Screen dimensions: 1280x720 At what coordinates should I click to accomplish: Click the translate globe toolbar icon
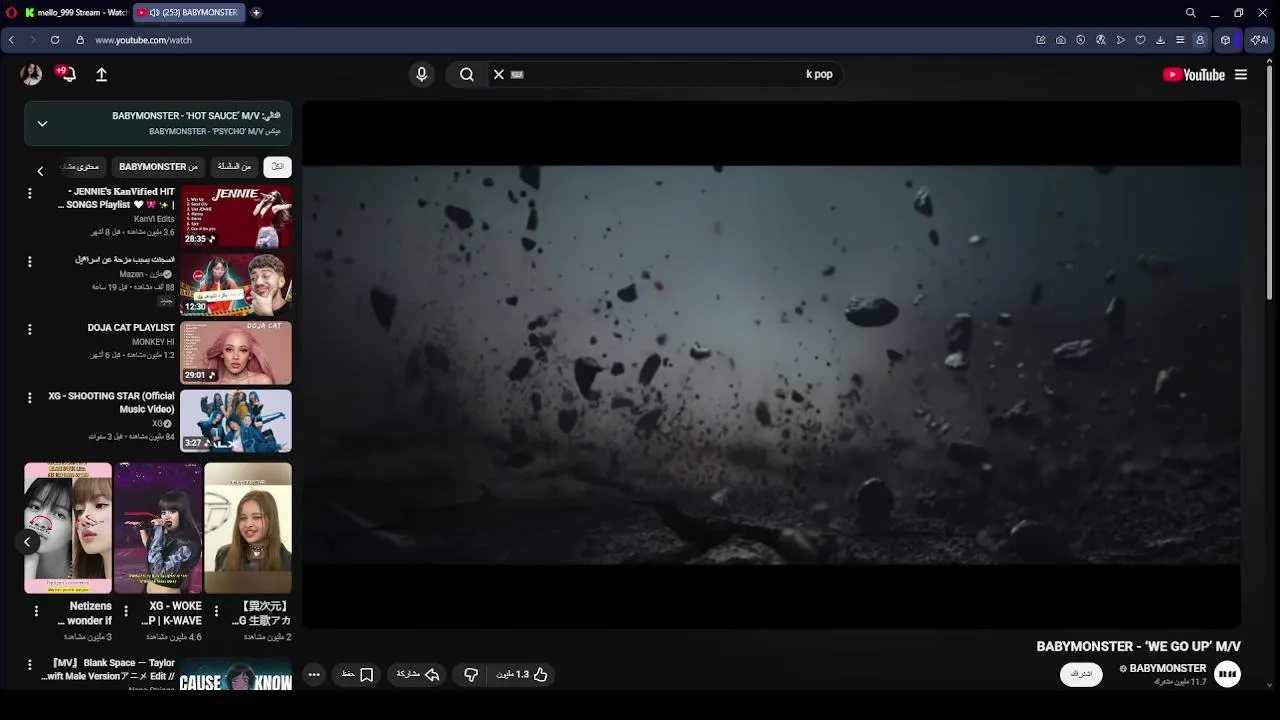tap(1101, 40)
